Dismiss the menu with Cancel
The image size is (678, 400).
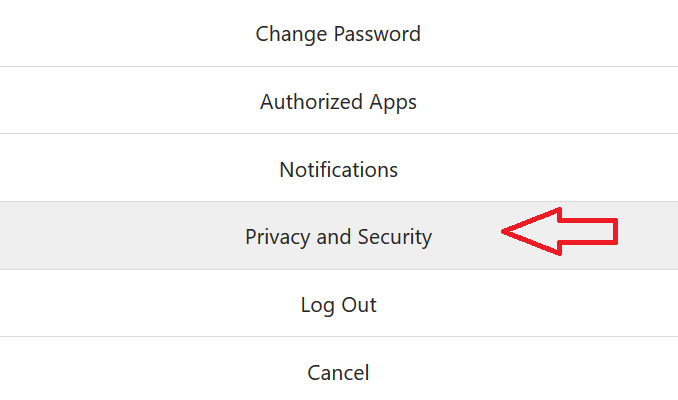[338, 373]
